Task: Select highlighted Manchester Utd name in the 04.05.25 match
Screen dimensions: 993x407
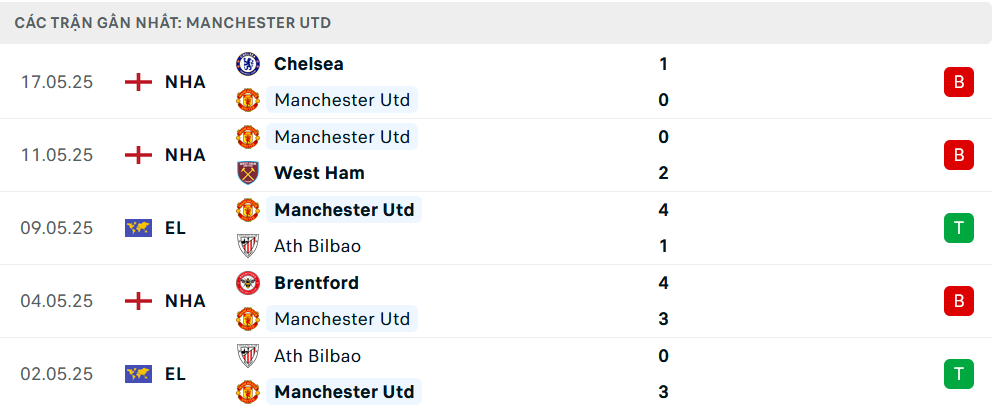Action: (x=342, y=318)
